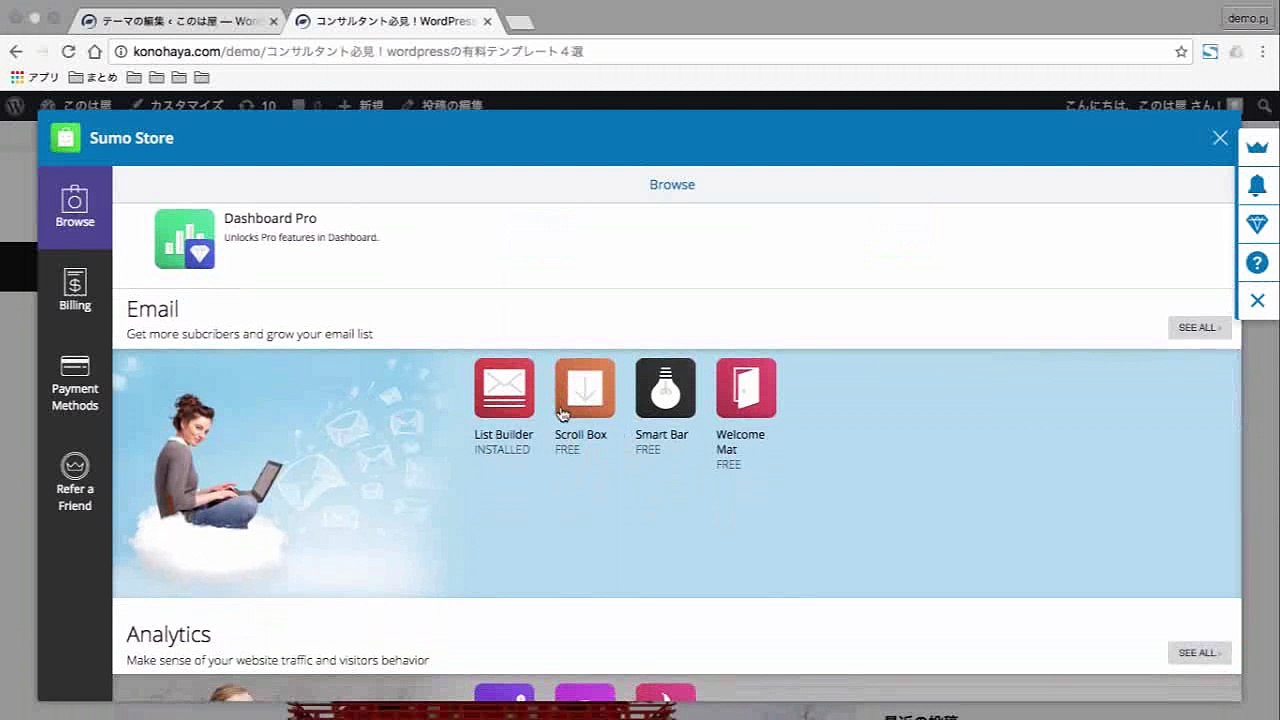Click the WordPress logo in admin bar

pos(15,105)
